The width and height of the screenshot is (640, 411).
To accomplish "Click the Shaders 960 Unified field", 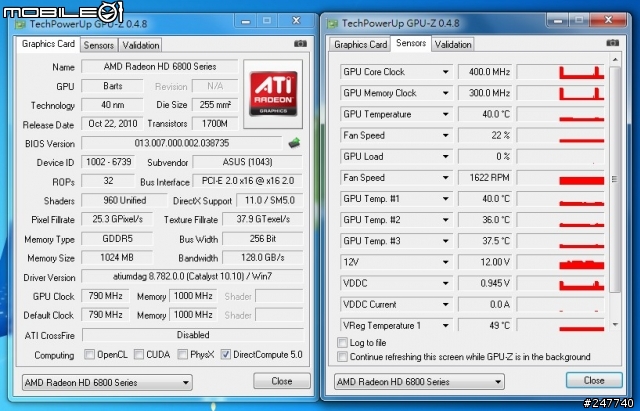I will click(x=124, y=200).
